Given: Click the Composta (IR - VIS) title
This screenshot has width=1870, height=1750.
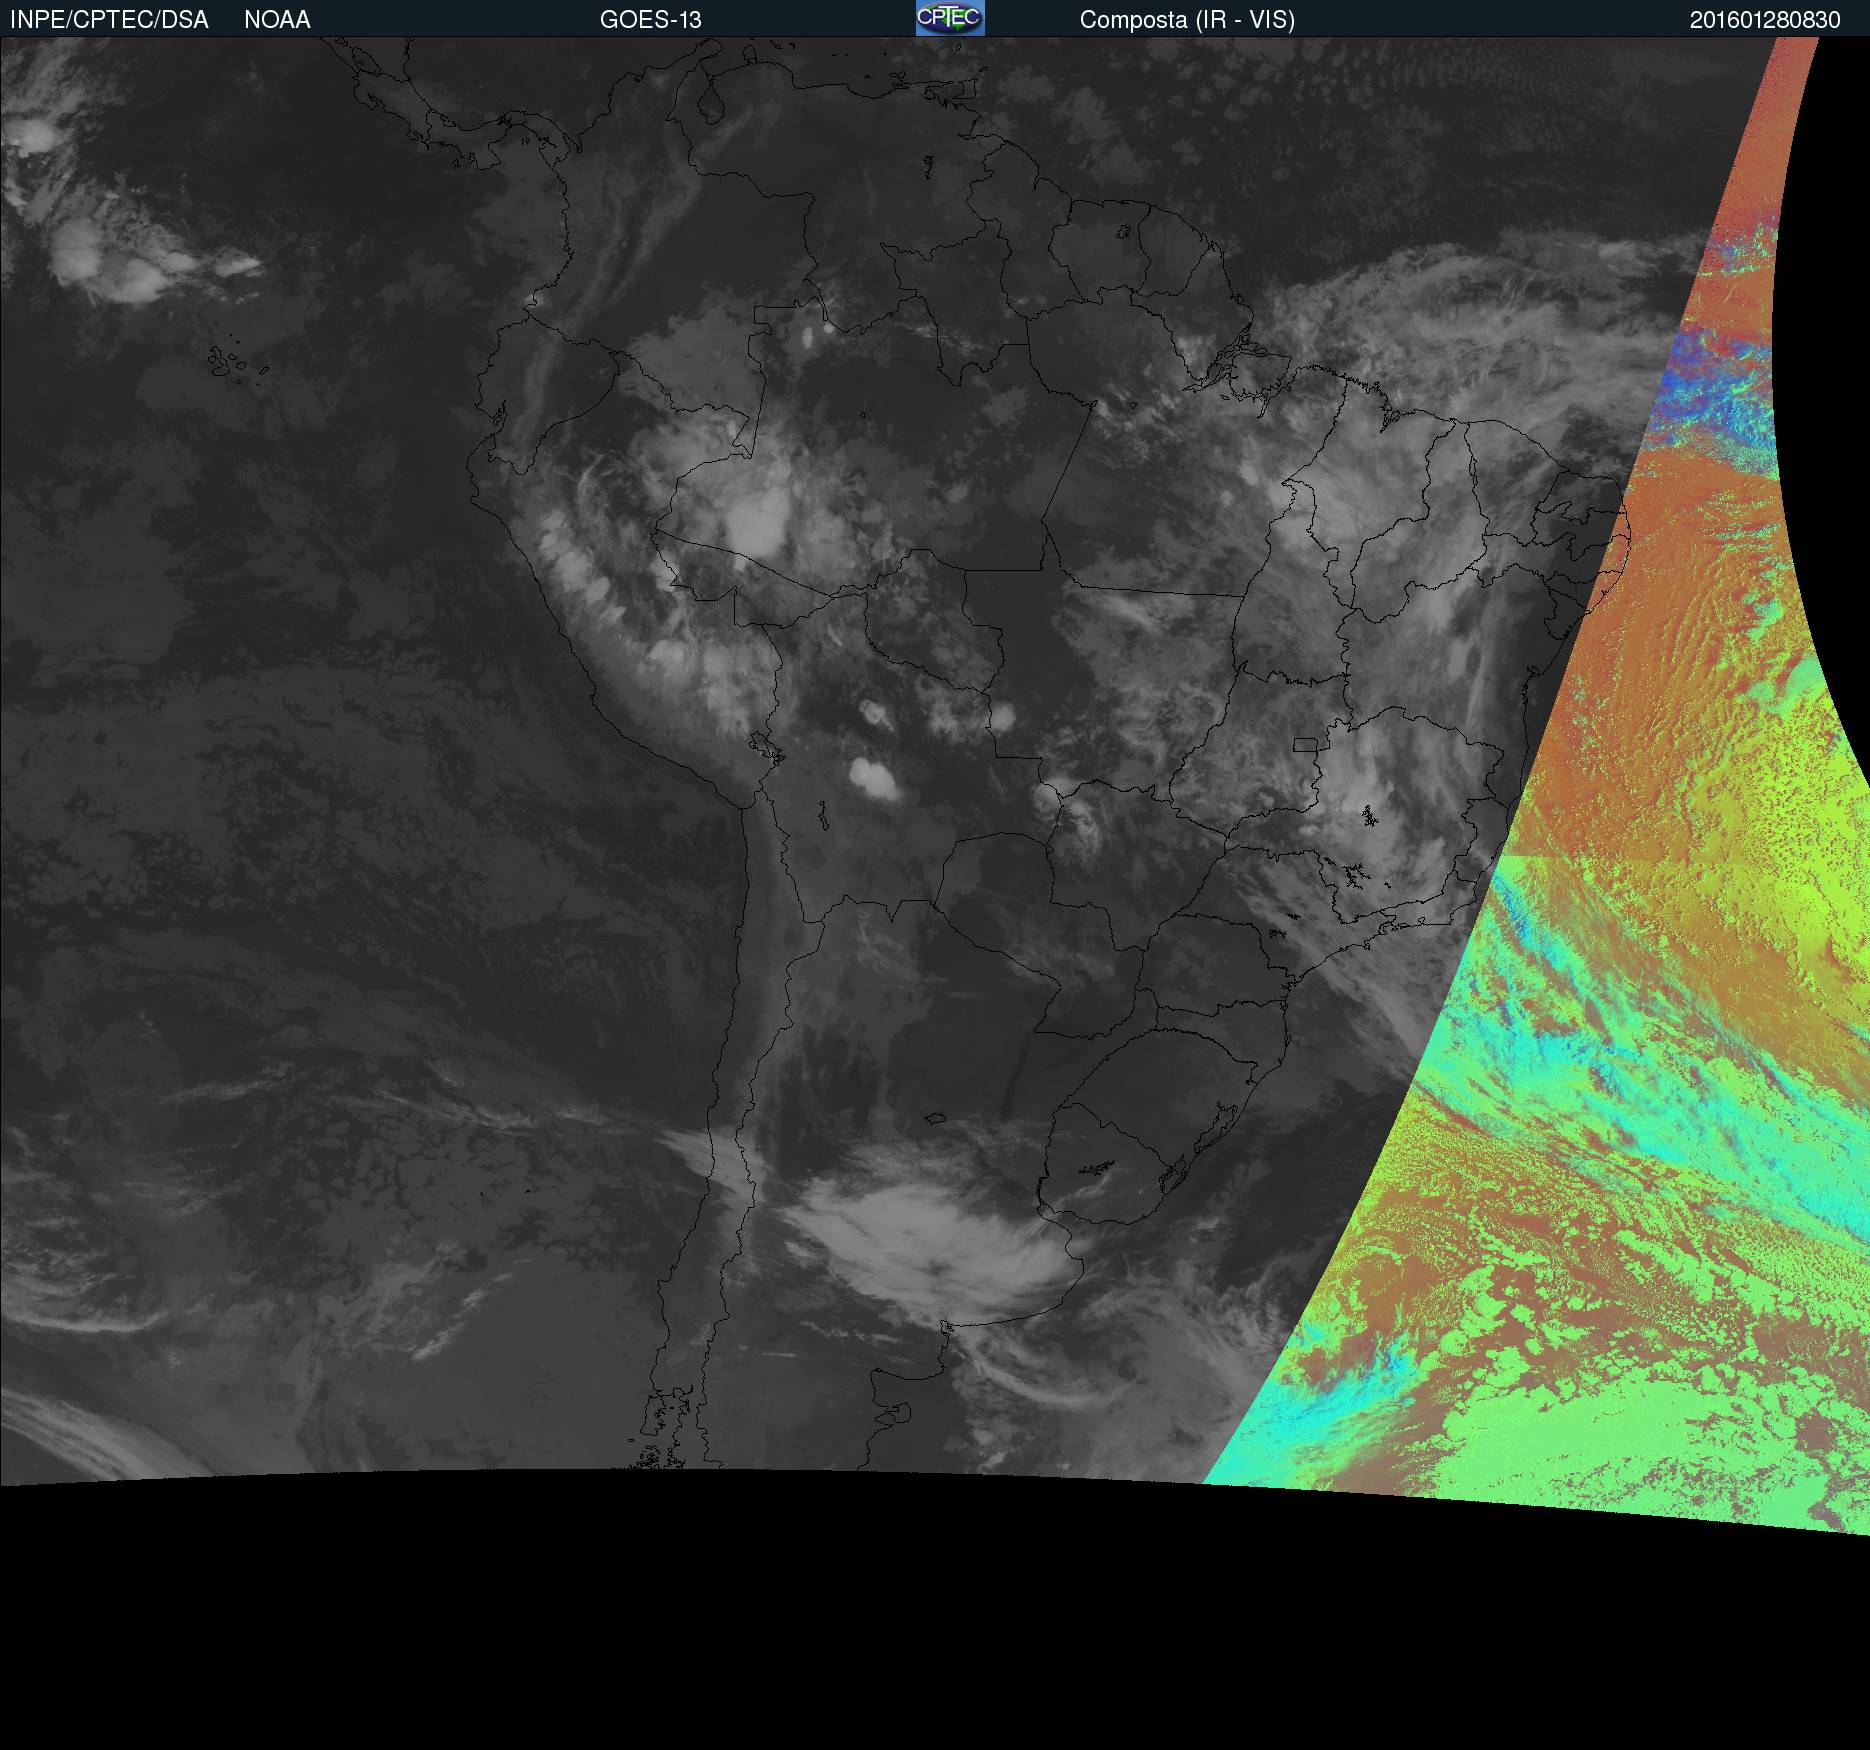Looking at the screenshot, I should 1187,20.
